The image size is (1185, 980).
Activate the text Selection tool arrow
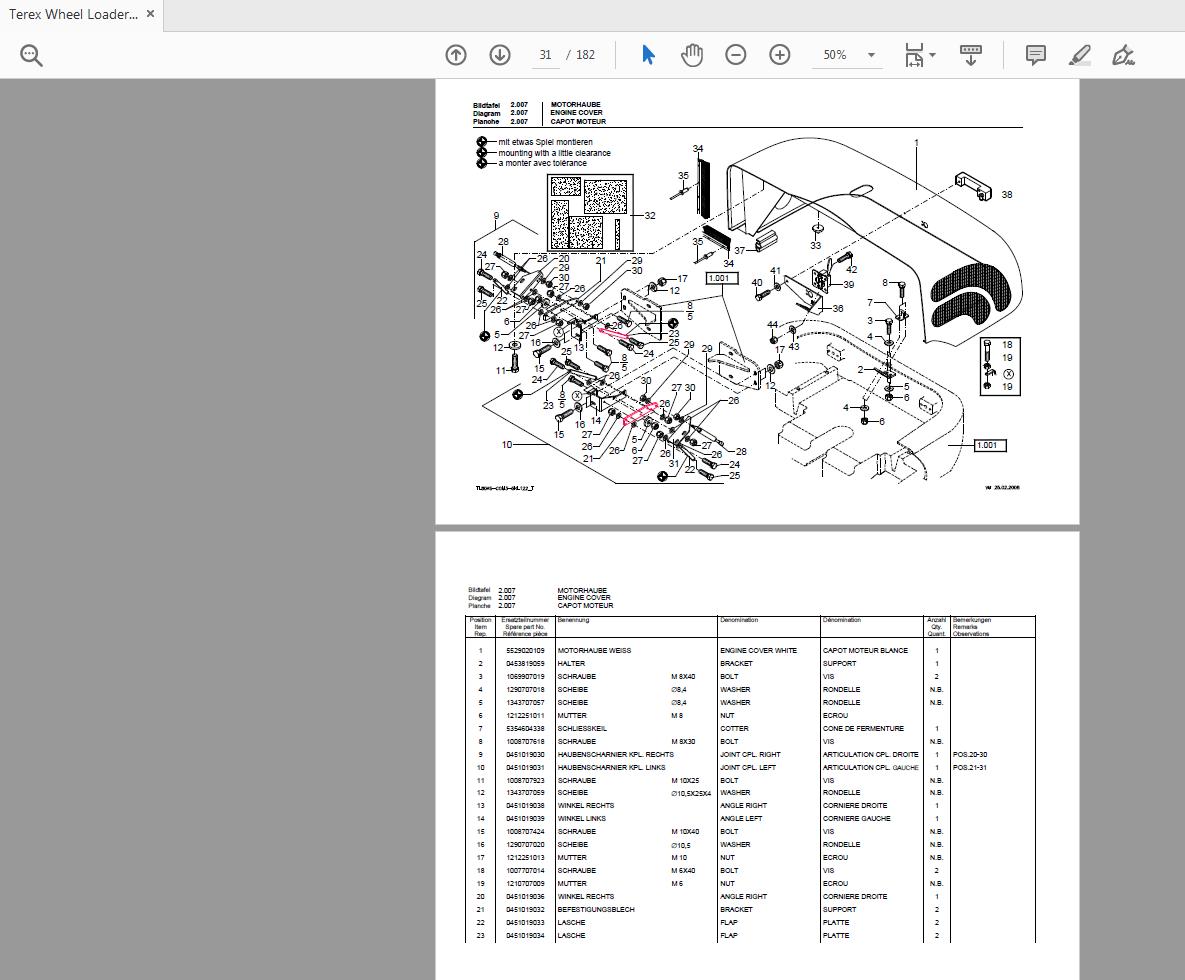coord(648,55)
